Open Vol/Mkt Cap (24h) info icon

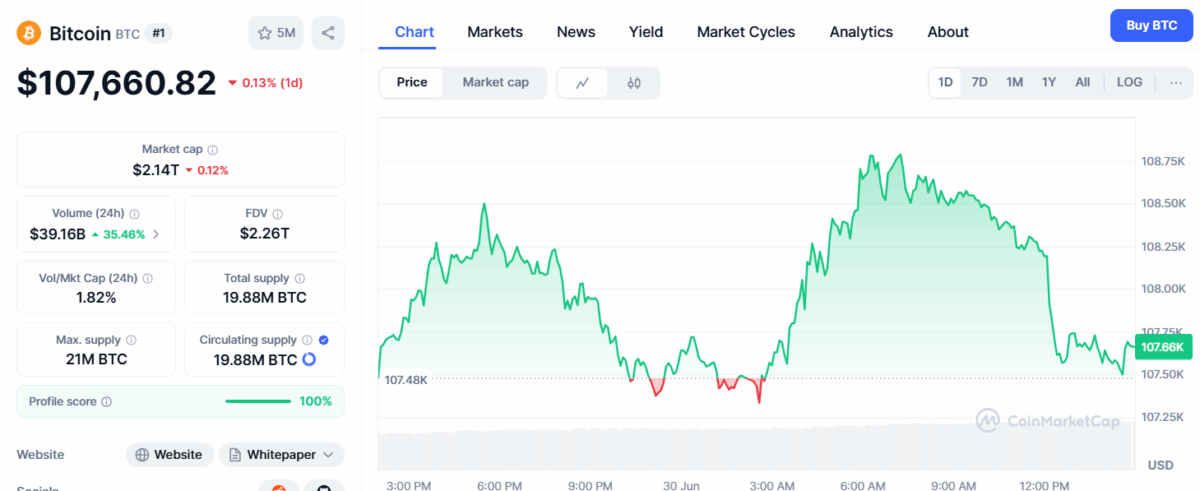pos(146,279)
